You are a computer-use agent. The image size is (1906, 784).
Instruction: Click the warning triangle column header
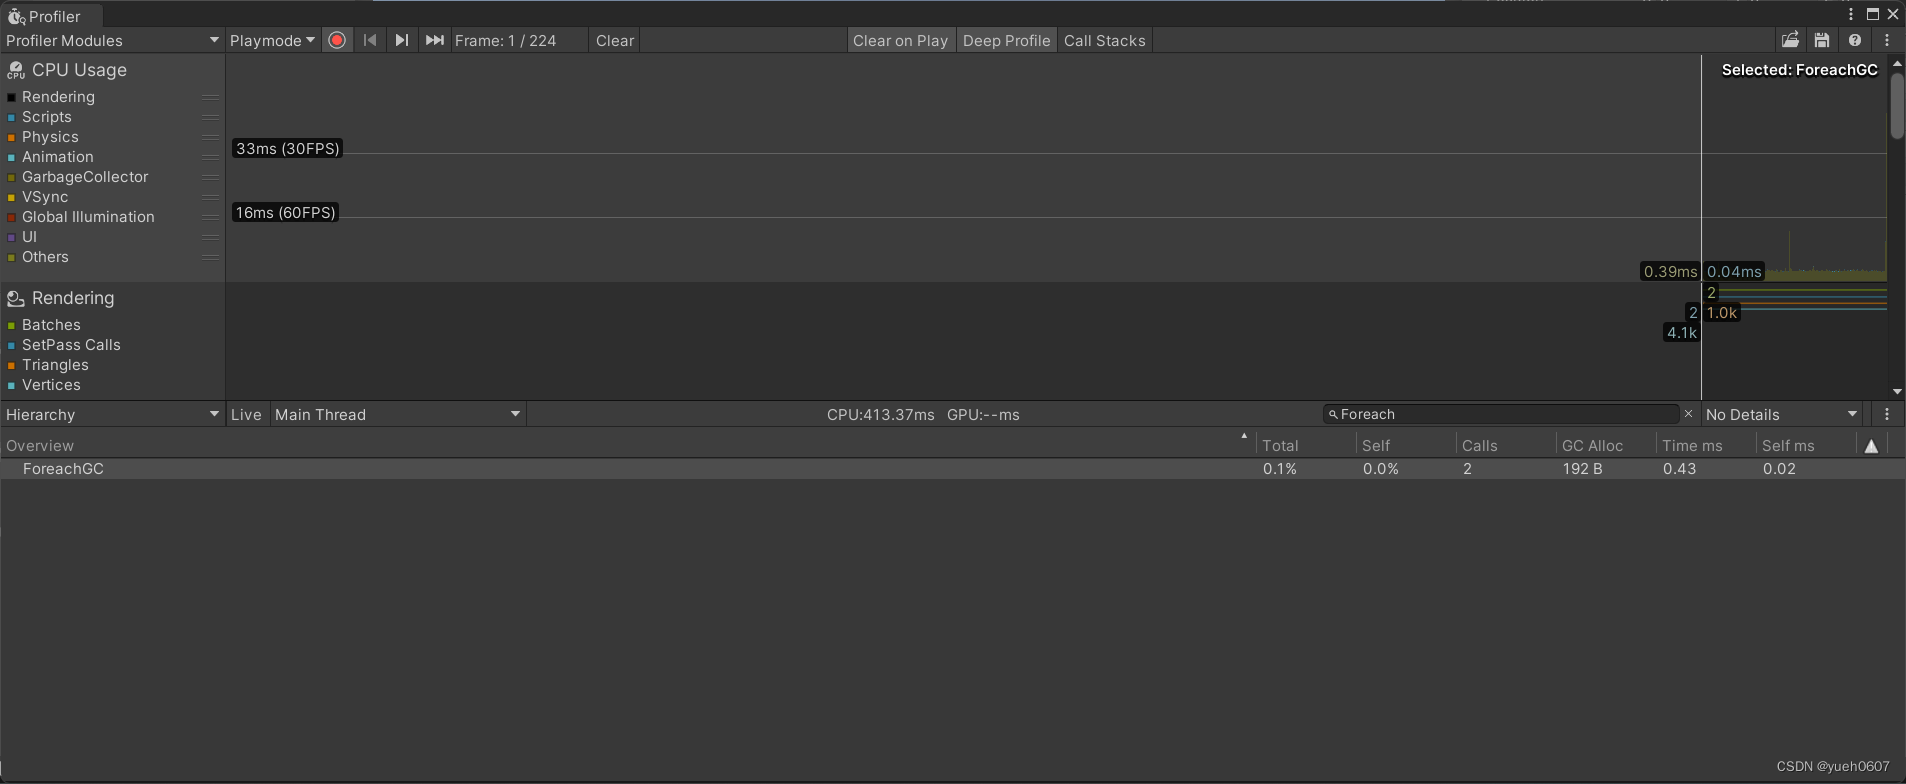tap(1871, 446)
